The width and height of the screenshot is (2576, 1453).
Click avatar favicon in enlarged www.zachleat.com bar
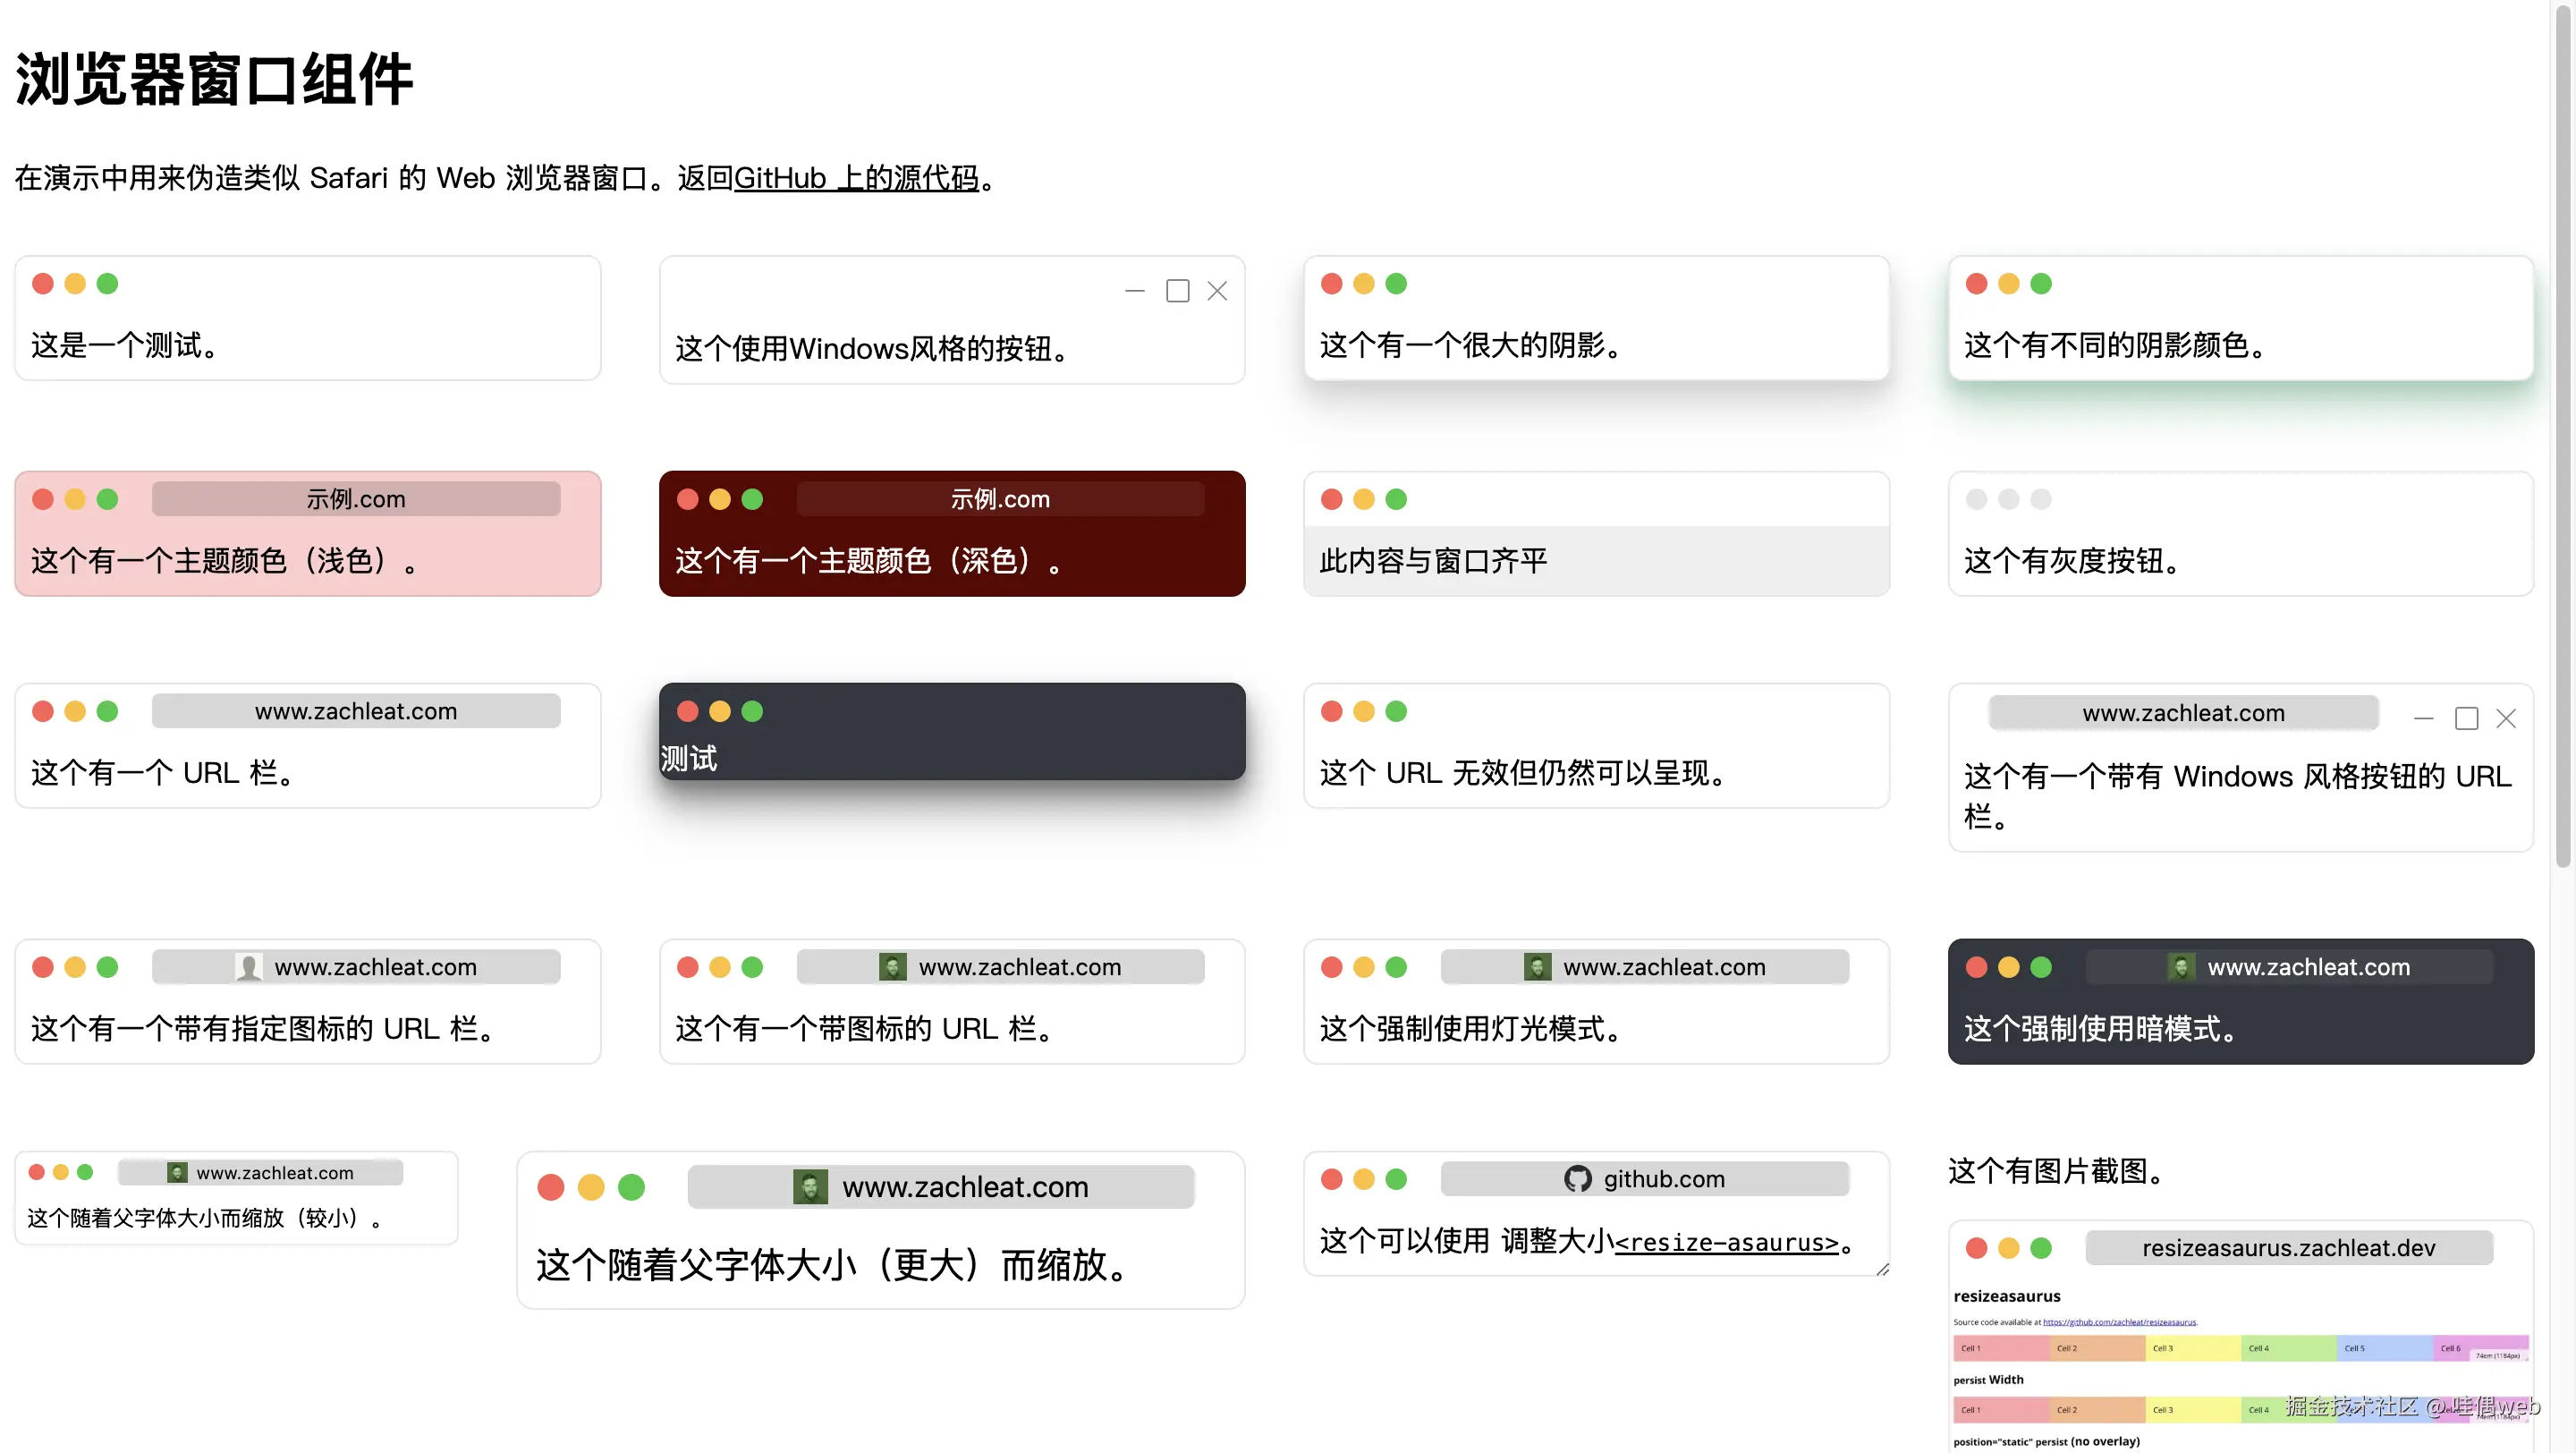pos(810,1187)
